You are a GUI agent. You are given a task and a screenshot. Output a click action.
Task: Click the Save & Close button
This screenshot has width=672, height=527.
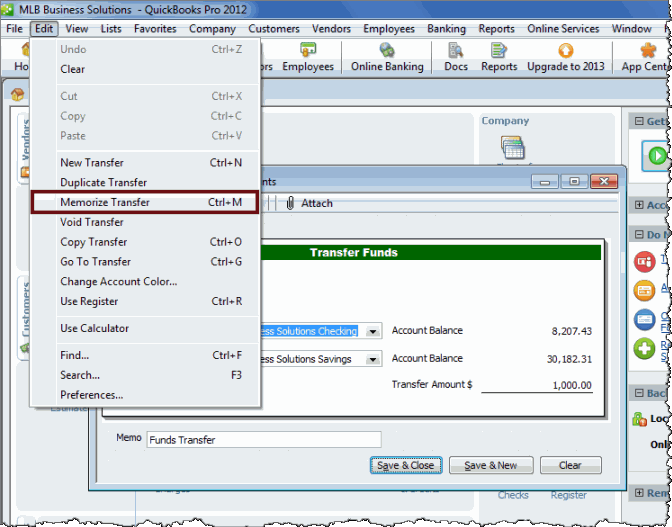tap(406, 465)
